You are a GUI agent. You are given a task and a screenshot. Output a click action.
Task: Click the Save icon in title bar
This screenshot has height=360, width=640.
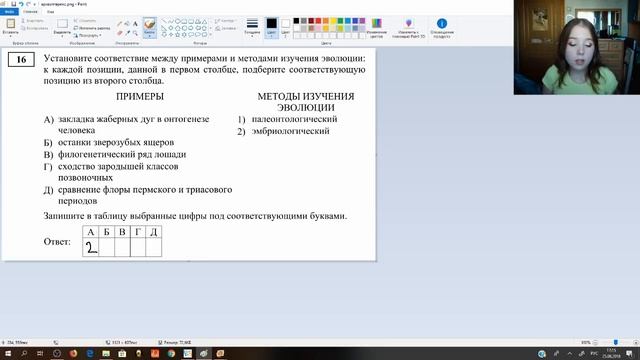coord(13,4)
